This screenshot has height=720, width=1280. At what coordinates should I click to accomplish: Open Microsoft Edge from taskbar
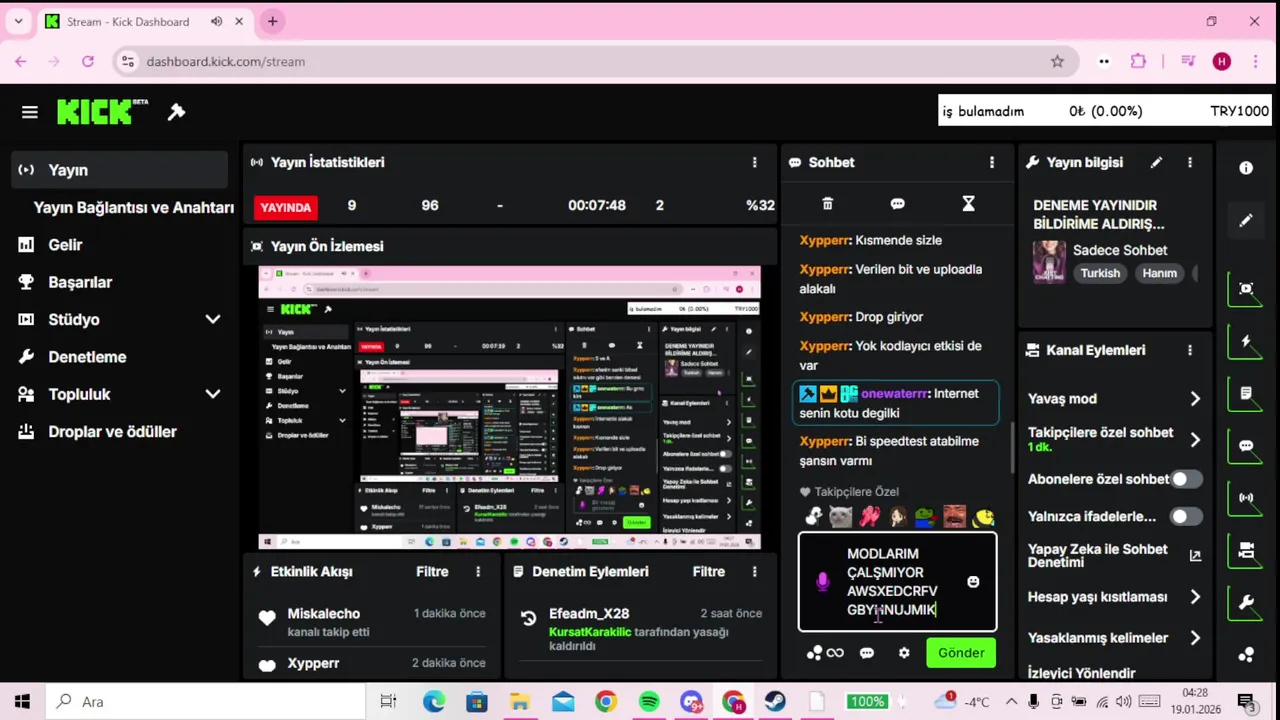pos(433,702)
